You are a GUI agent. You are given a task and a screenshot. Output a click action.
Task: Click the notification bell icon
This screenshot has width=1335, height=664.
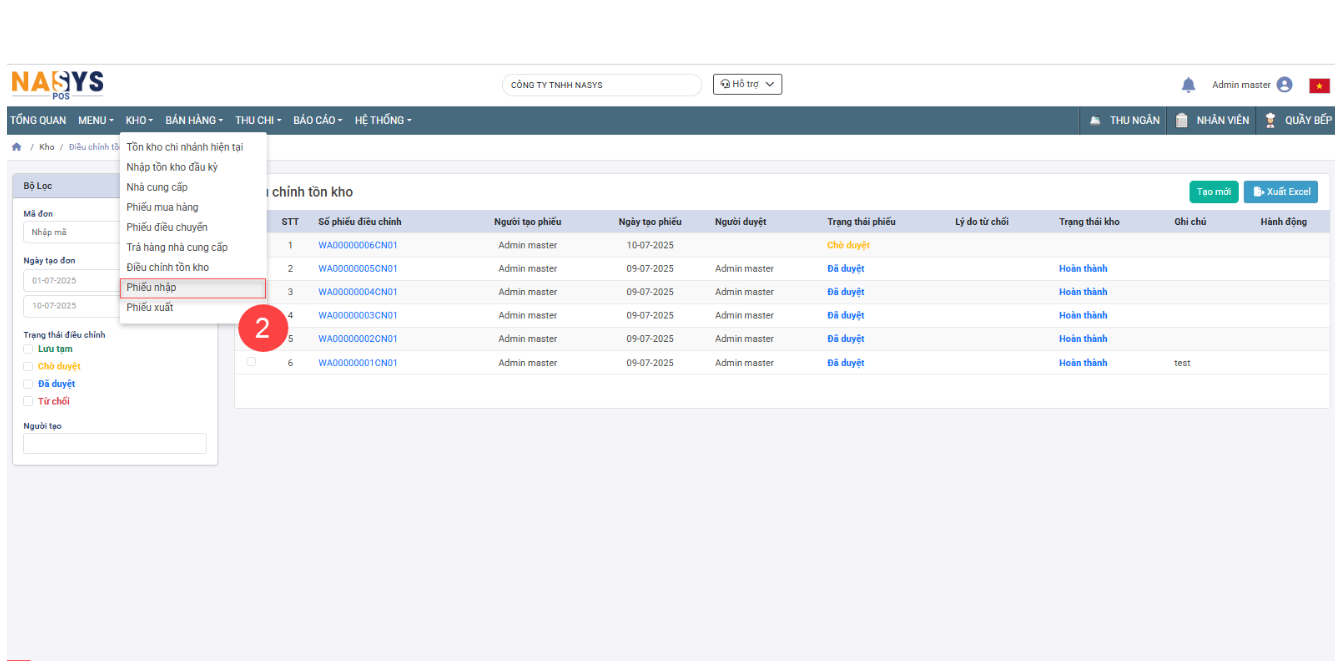click(1188, 85)
